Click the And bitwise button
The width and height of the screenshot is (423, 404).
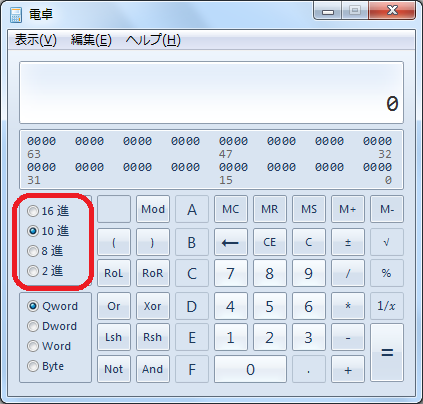point(153,369)
